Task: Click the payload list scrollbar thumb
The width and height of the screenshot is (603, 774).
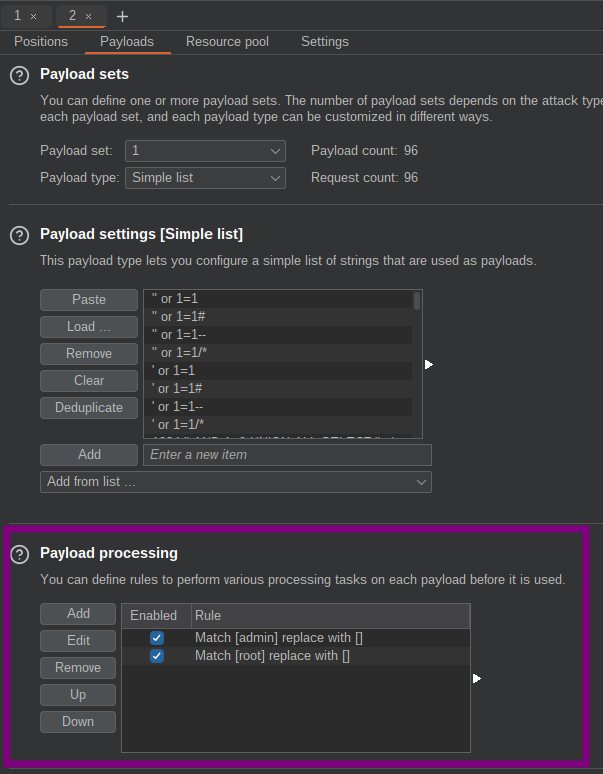Action: (417, 301)
